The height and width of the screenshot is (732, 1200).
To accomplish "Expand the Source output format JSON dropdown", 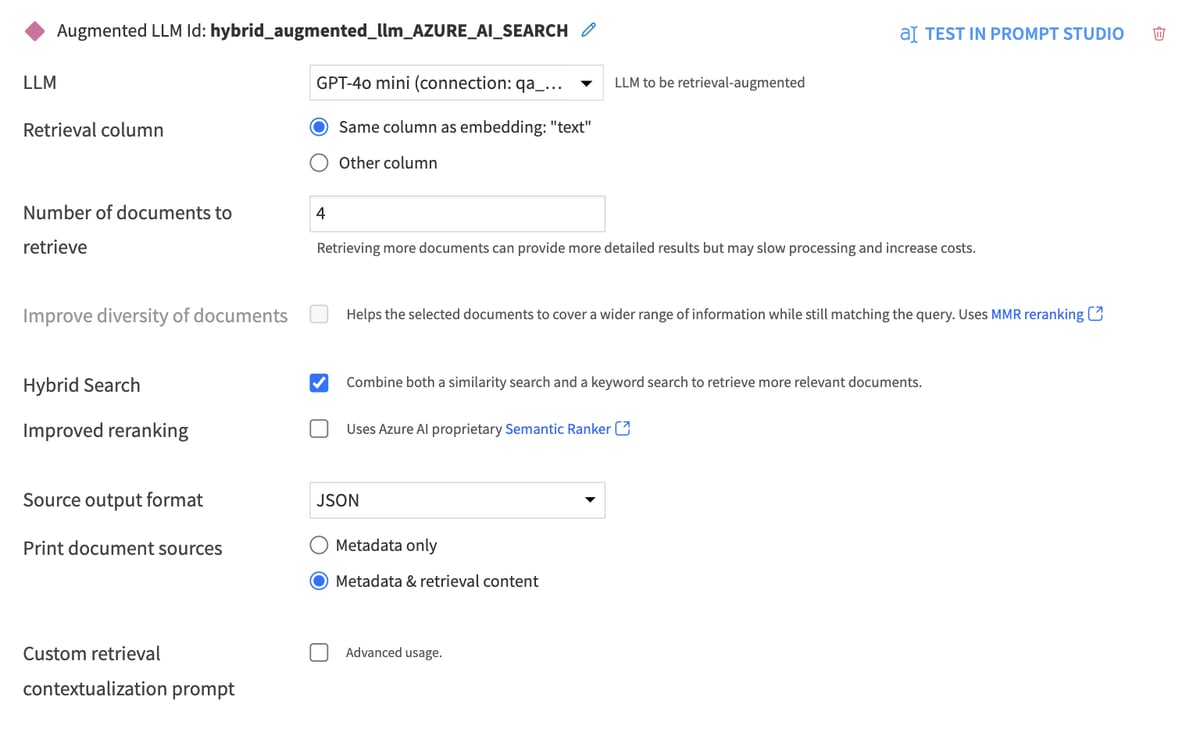I will [456, 500].
